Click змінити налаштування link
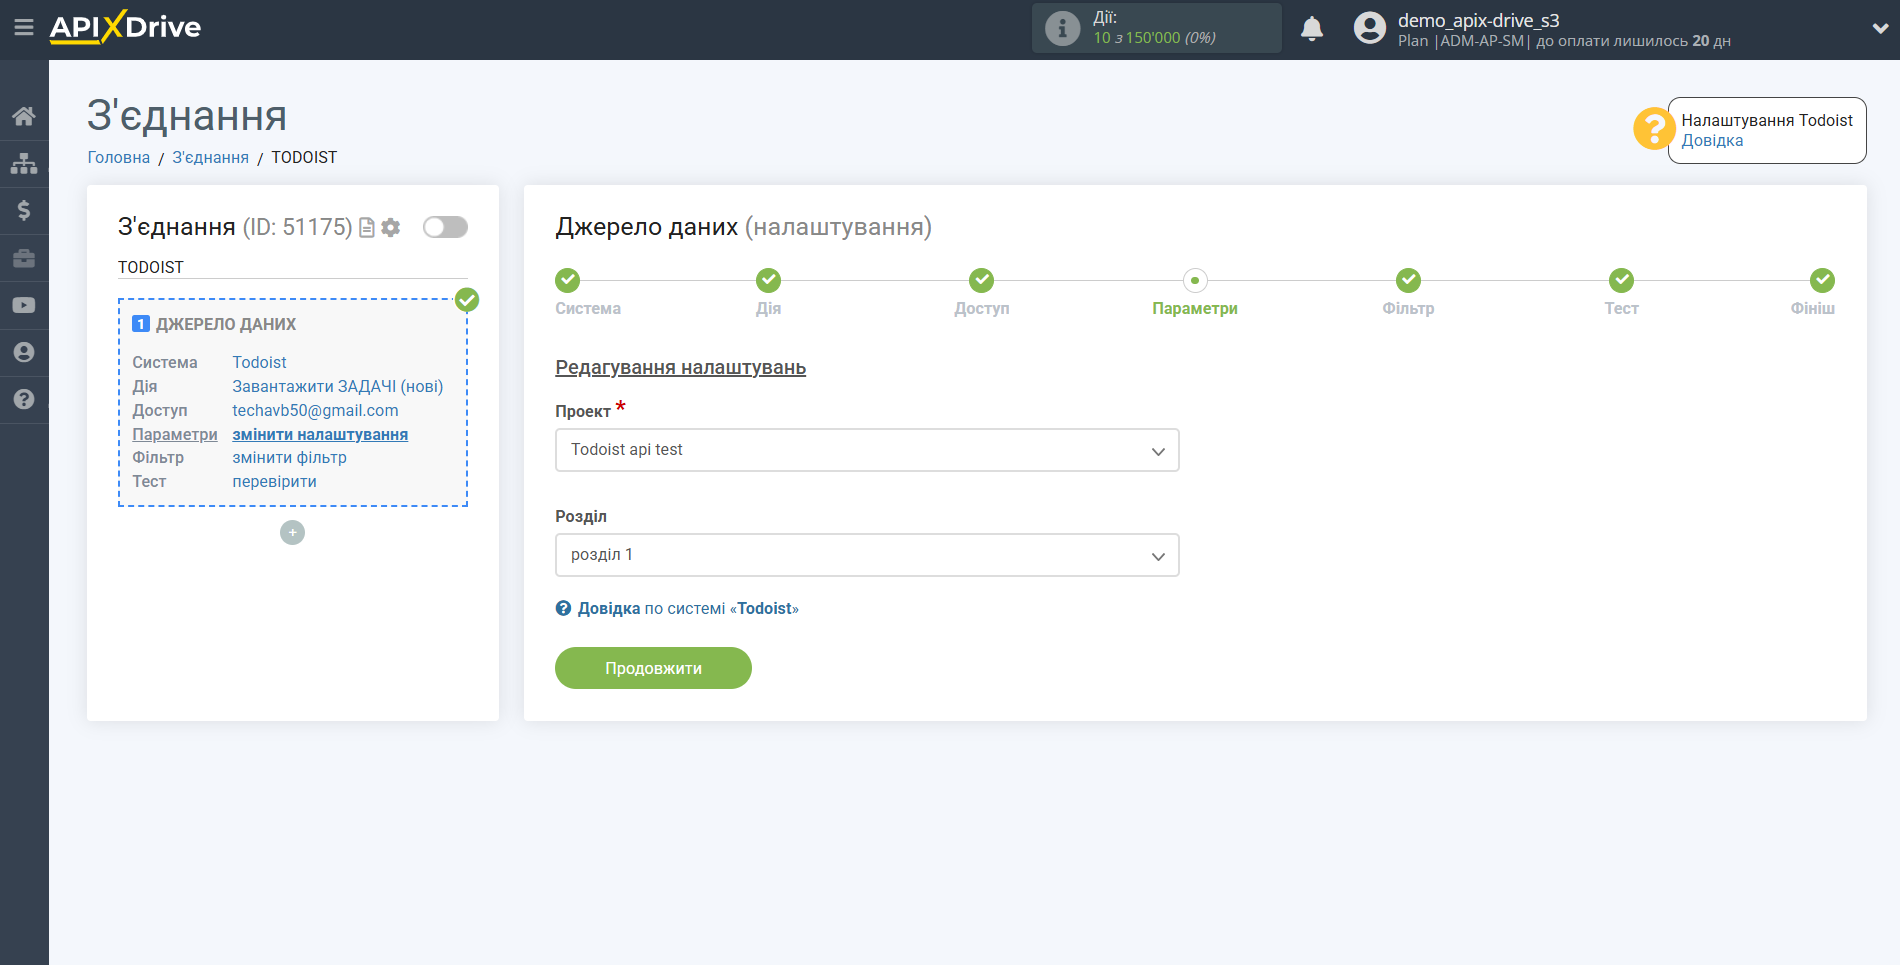This screenshot has height=965, width=1900. coord(320,434)
